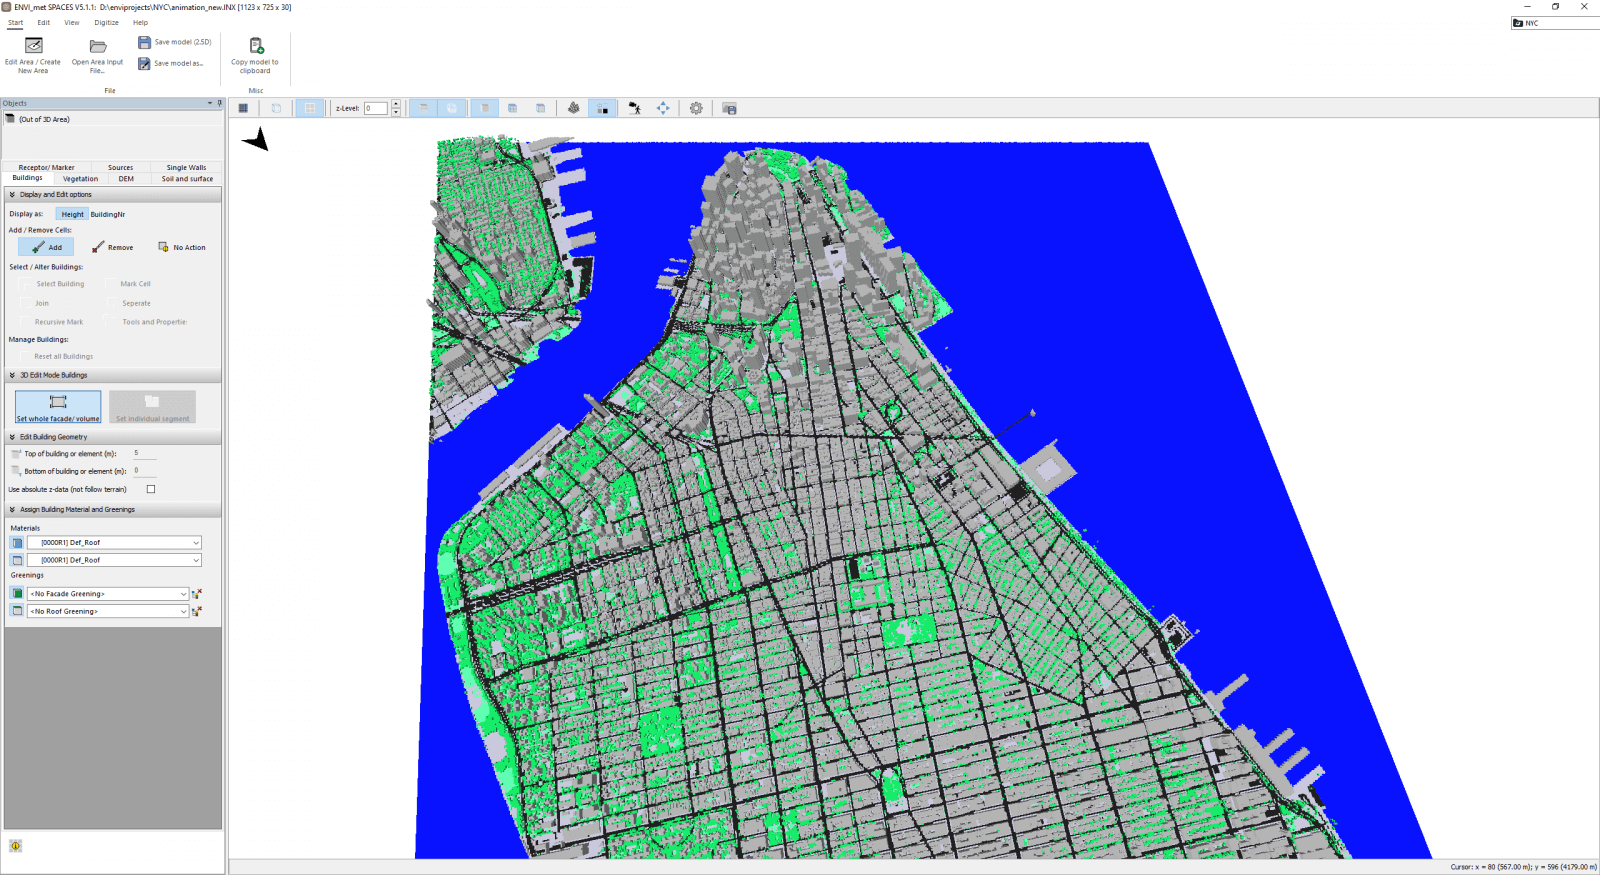
Task: Switch display to BuildingNr
Action: [x=108, y=214]
